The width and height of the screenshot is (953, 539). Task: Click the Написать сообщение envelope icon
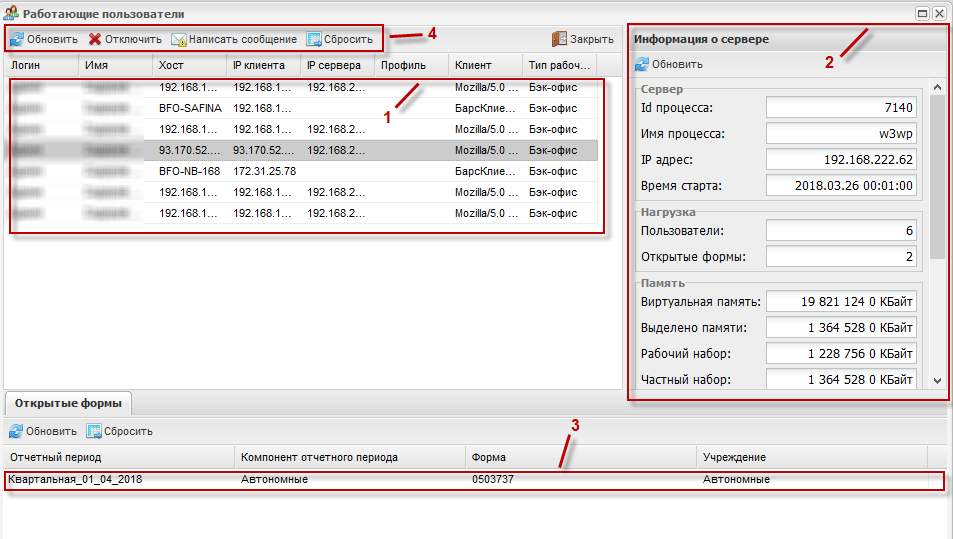point(179,39)
